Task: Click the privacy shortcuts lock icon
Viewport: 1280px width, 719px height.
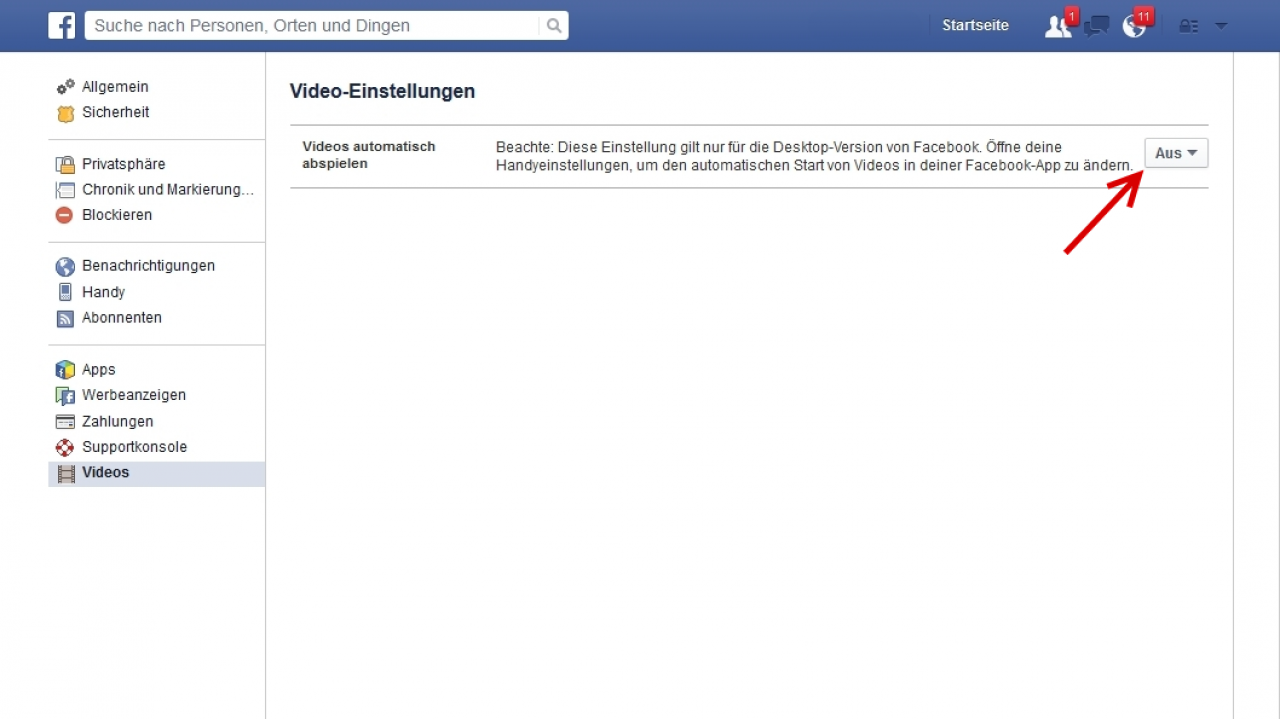Action: 1188,26
